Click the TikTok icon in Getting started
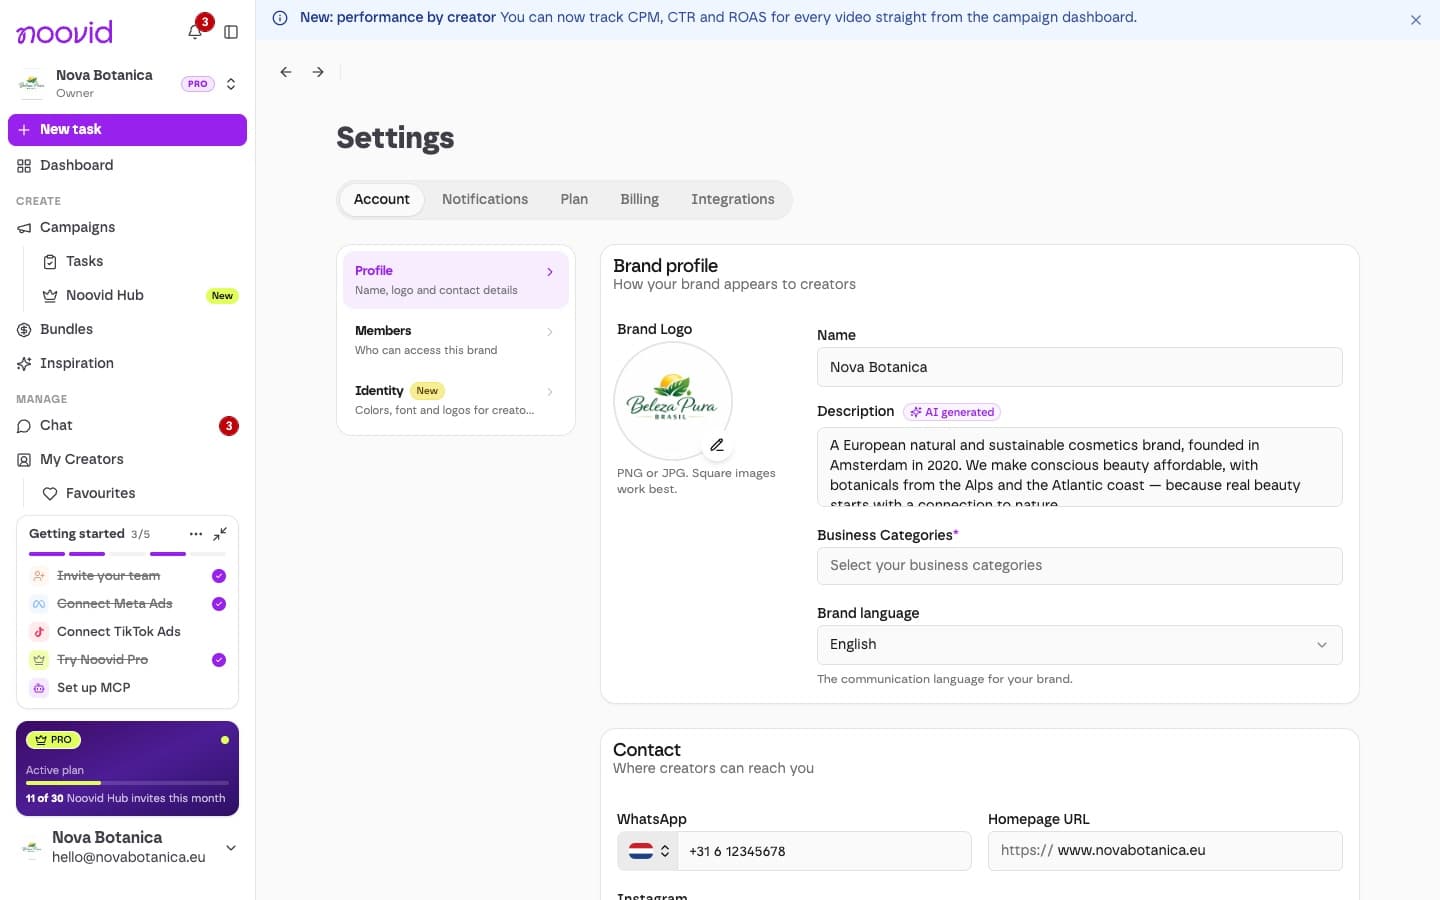 (x=39, y=632)
